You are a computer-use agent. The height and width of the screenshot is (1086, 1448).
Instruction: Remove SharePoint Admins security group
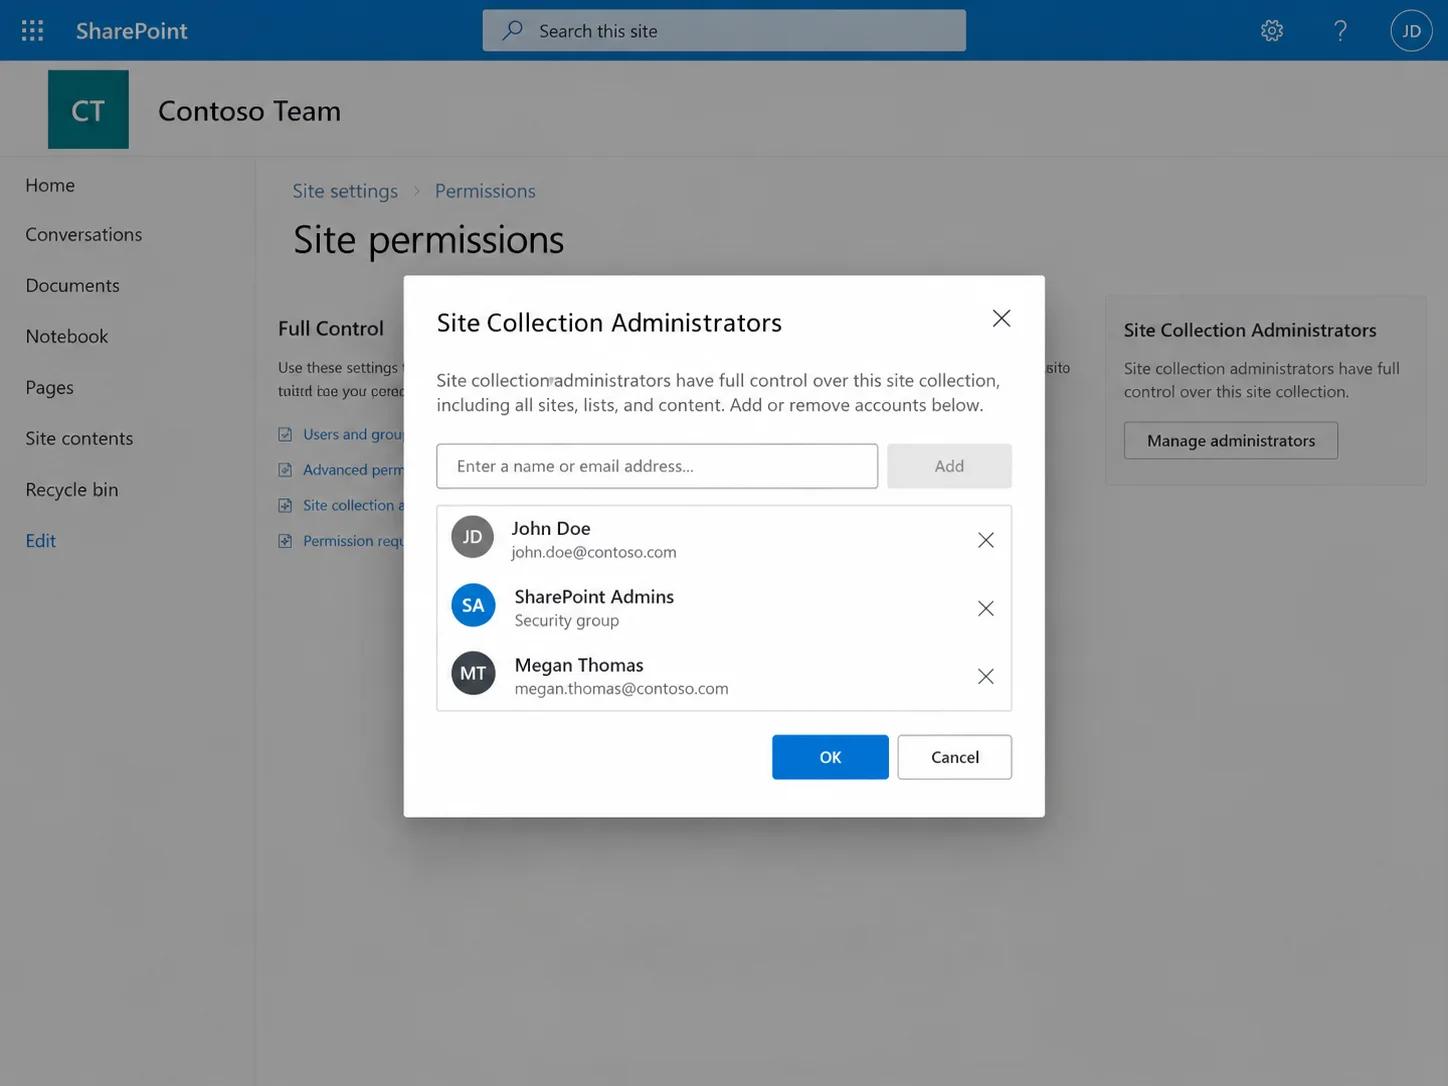coord(986,608)
